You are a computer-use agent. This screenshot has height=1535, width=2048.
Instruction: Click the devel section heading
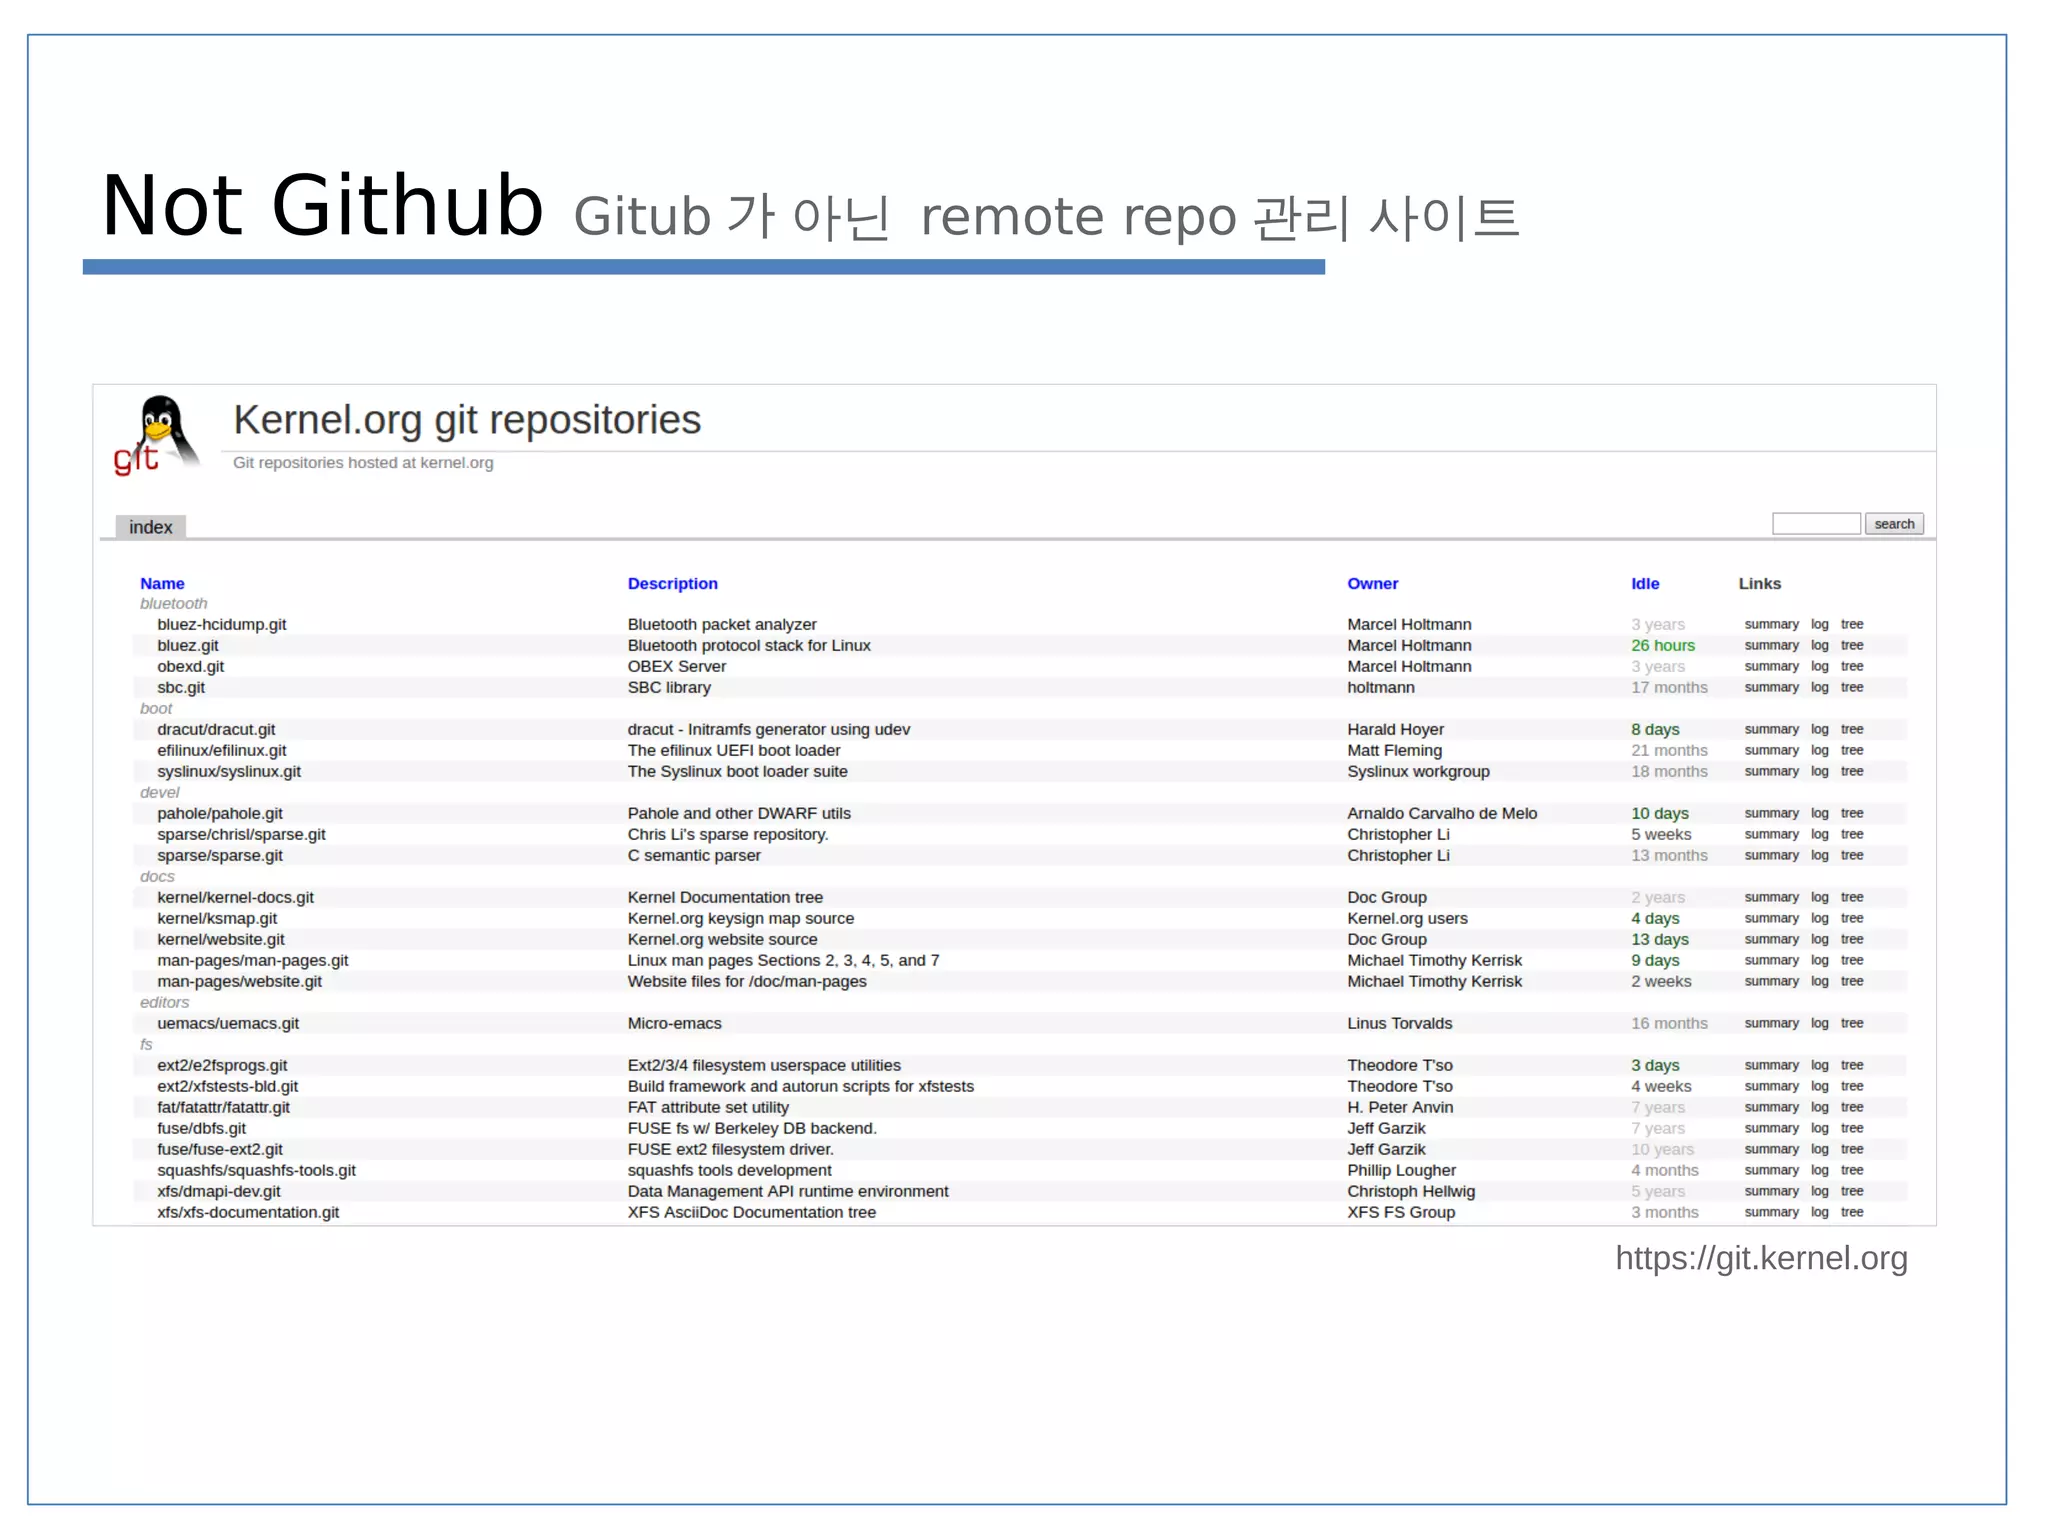coord(160,793)
